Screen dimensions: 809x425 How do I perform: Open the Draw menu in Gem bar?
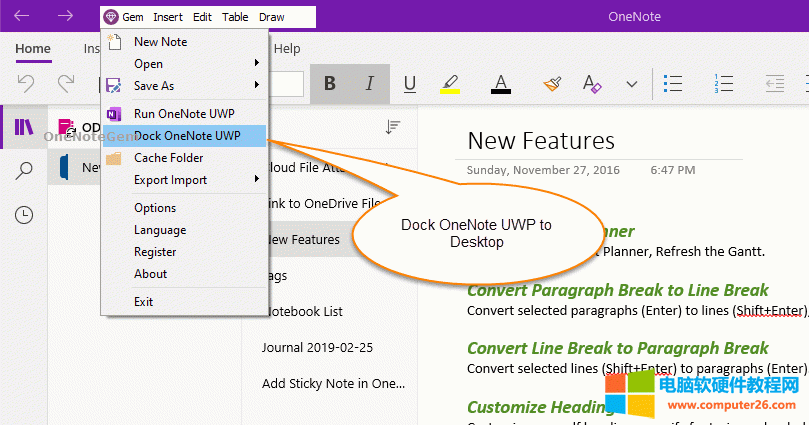point(271,17)
